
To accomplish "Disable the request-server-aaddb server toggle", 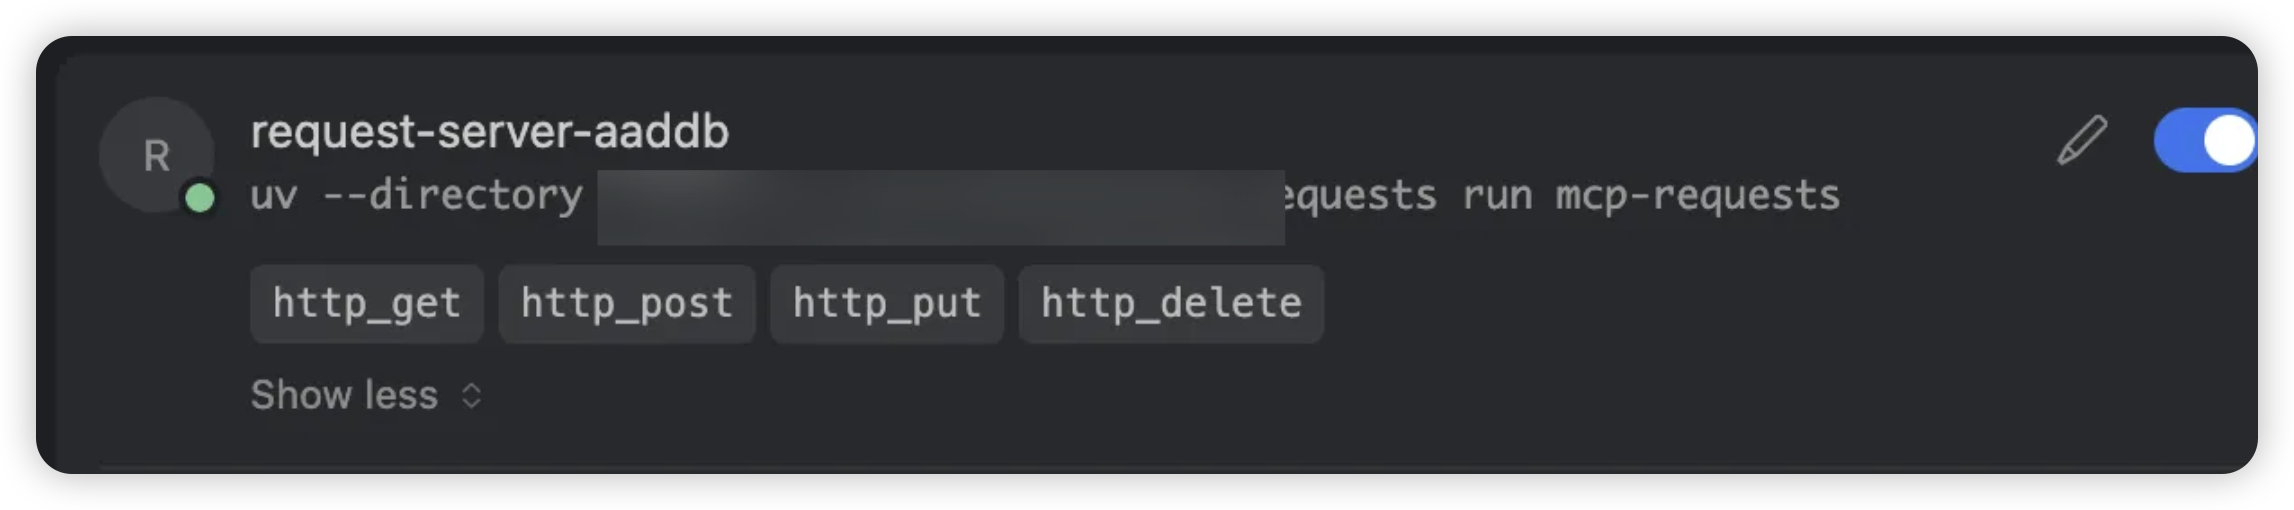I will pos(2205,140).
